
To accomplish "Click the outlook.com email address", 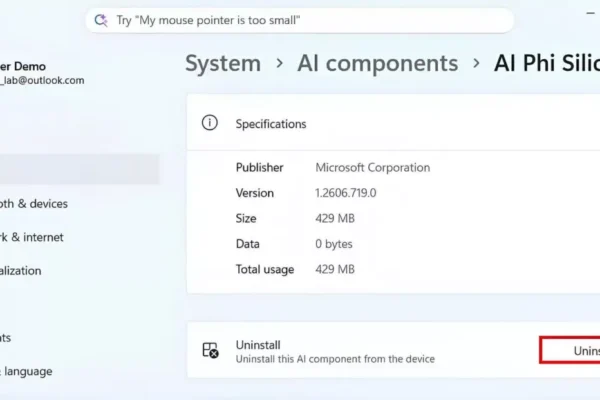I will [x=42, y=80].
